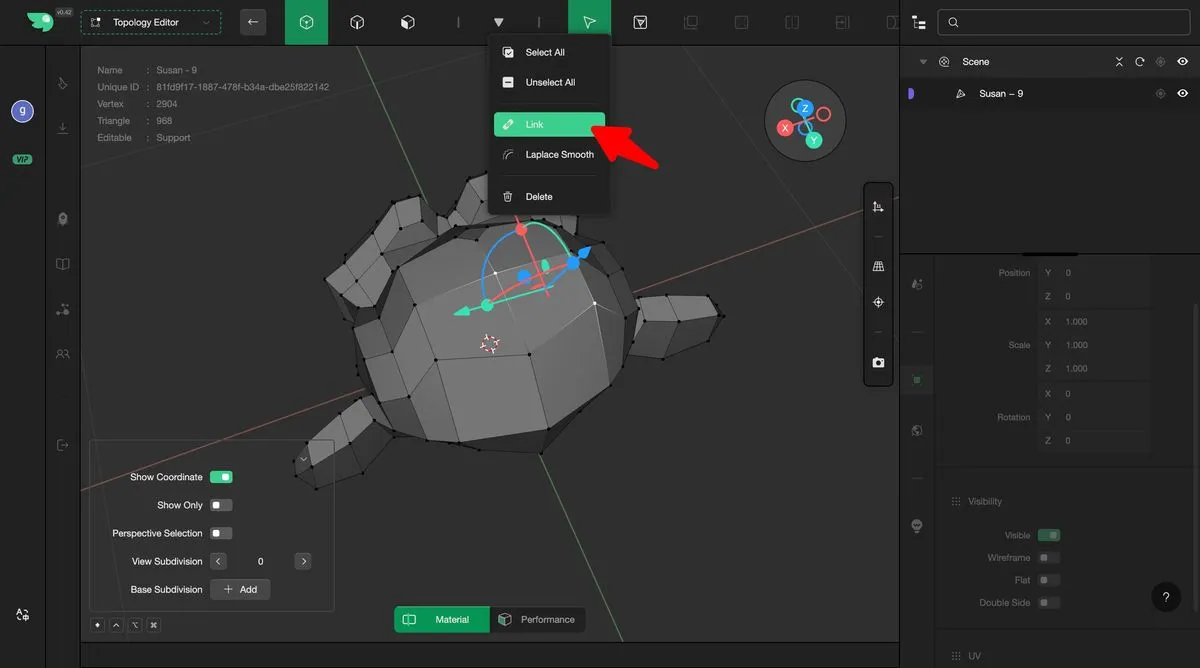The image size is (1200, 668).
Task: Select the camera screenshot icon
Action: pos(878,362)
